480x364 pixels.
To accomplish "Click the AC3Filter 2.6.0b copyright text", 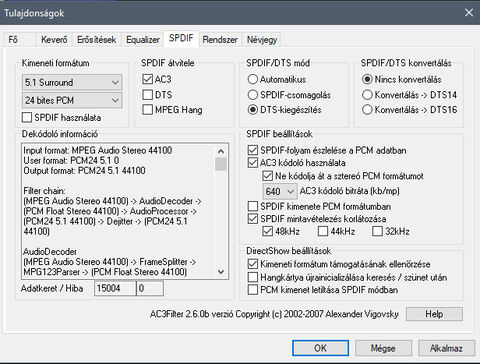I will (x=274, y=314).
